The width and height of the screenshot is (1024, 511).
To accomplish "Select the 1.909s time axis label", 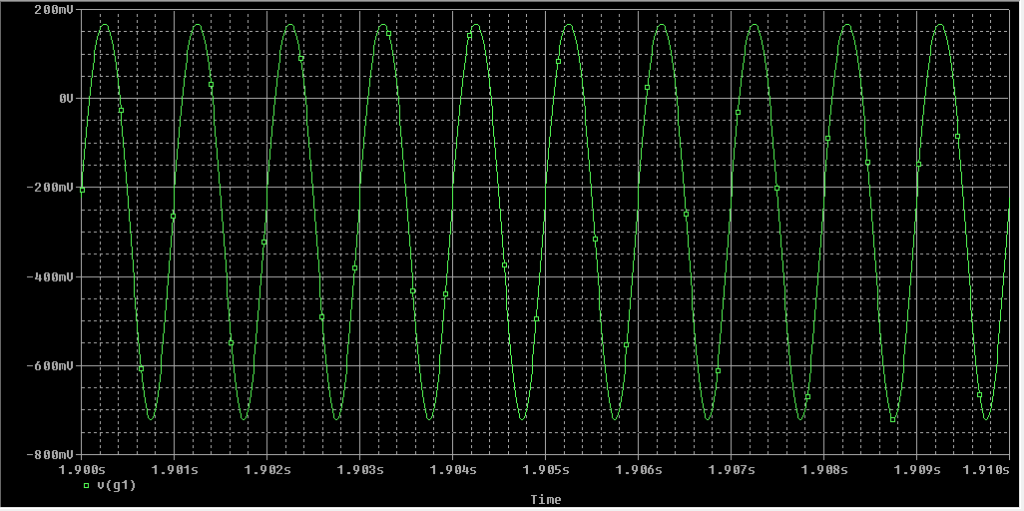I will point(917,468).
